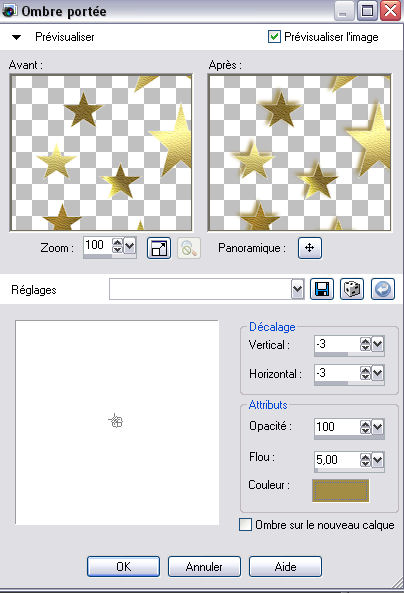Randomize parameters with the dice icon
Image resolution: width=404 pixels, height=593 pixels.
click(x=352, y=289)
